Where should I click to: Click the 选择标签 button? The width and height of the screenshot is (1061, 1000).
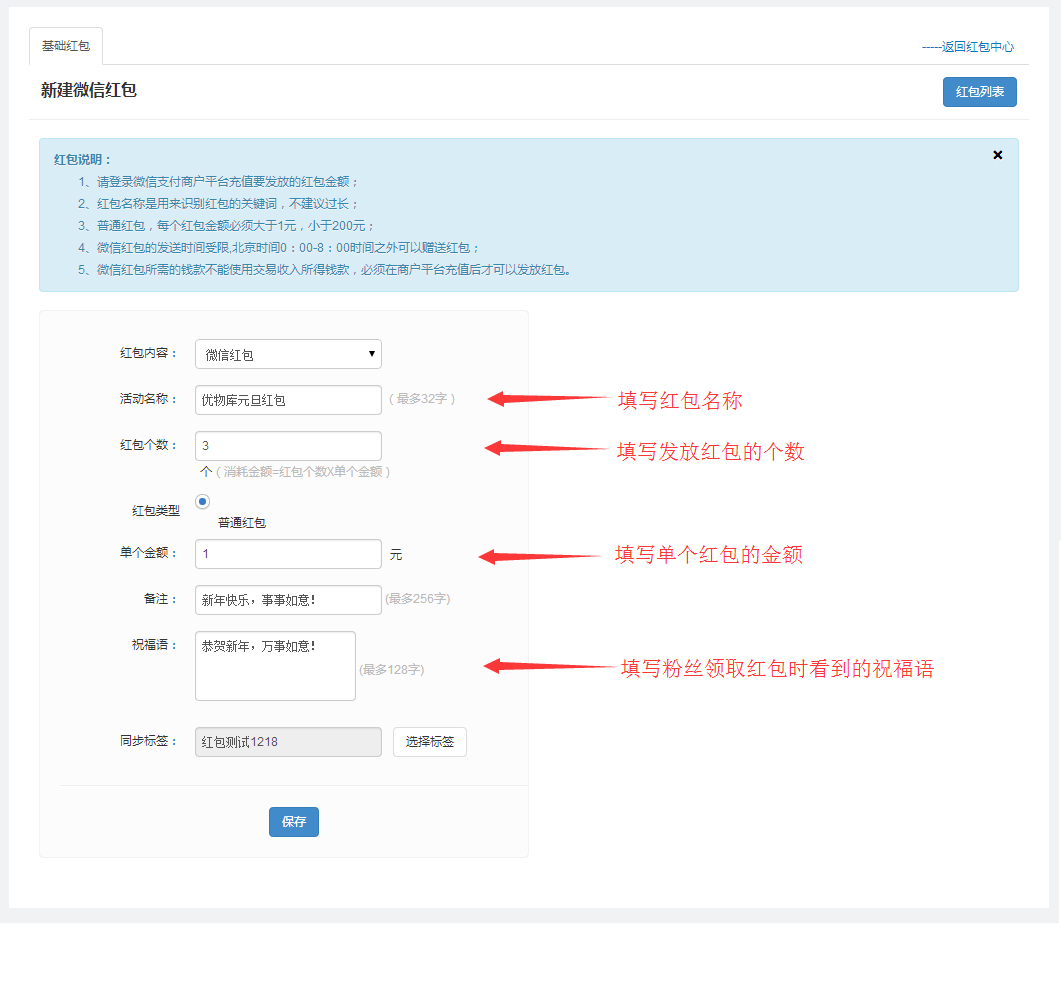[429, 742]
